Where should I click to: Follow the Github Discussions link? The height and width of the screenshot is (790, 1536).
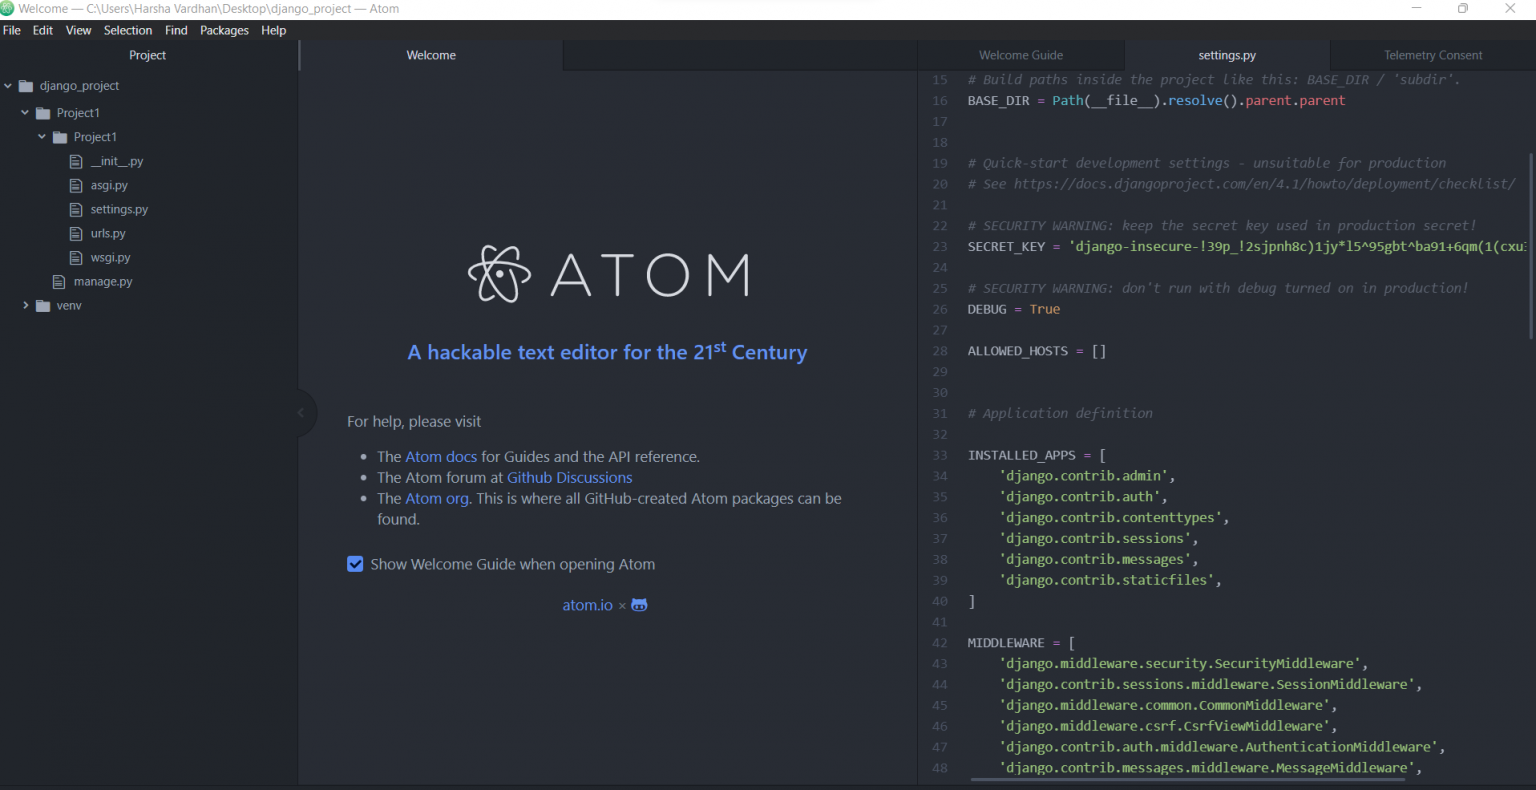569,478
